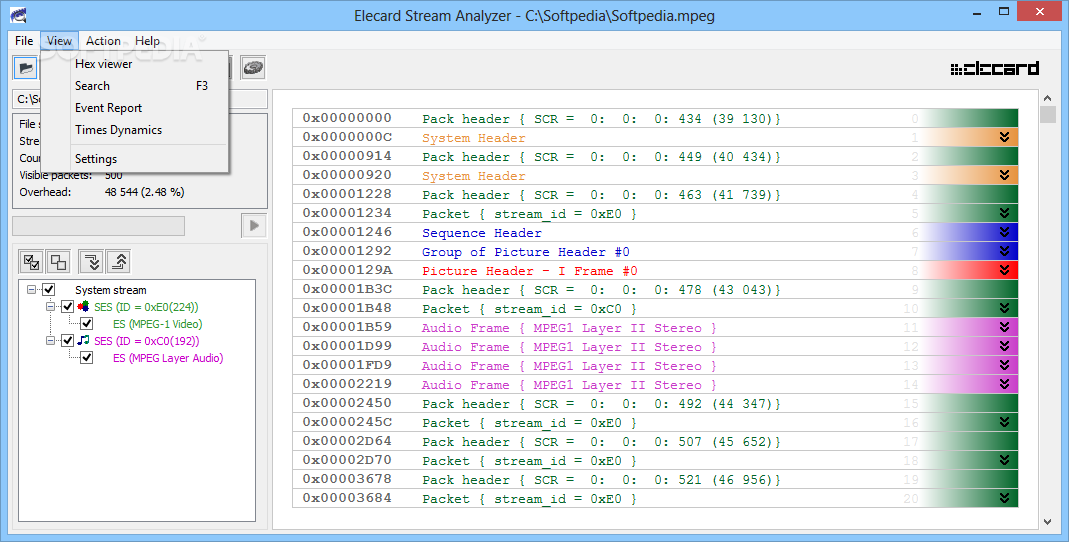
Task: Click the 'Sequence Header' text
Action: pos(481,233)
